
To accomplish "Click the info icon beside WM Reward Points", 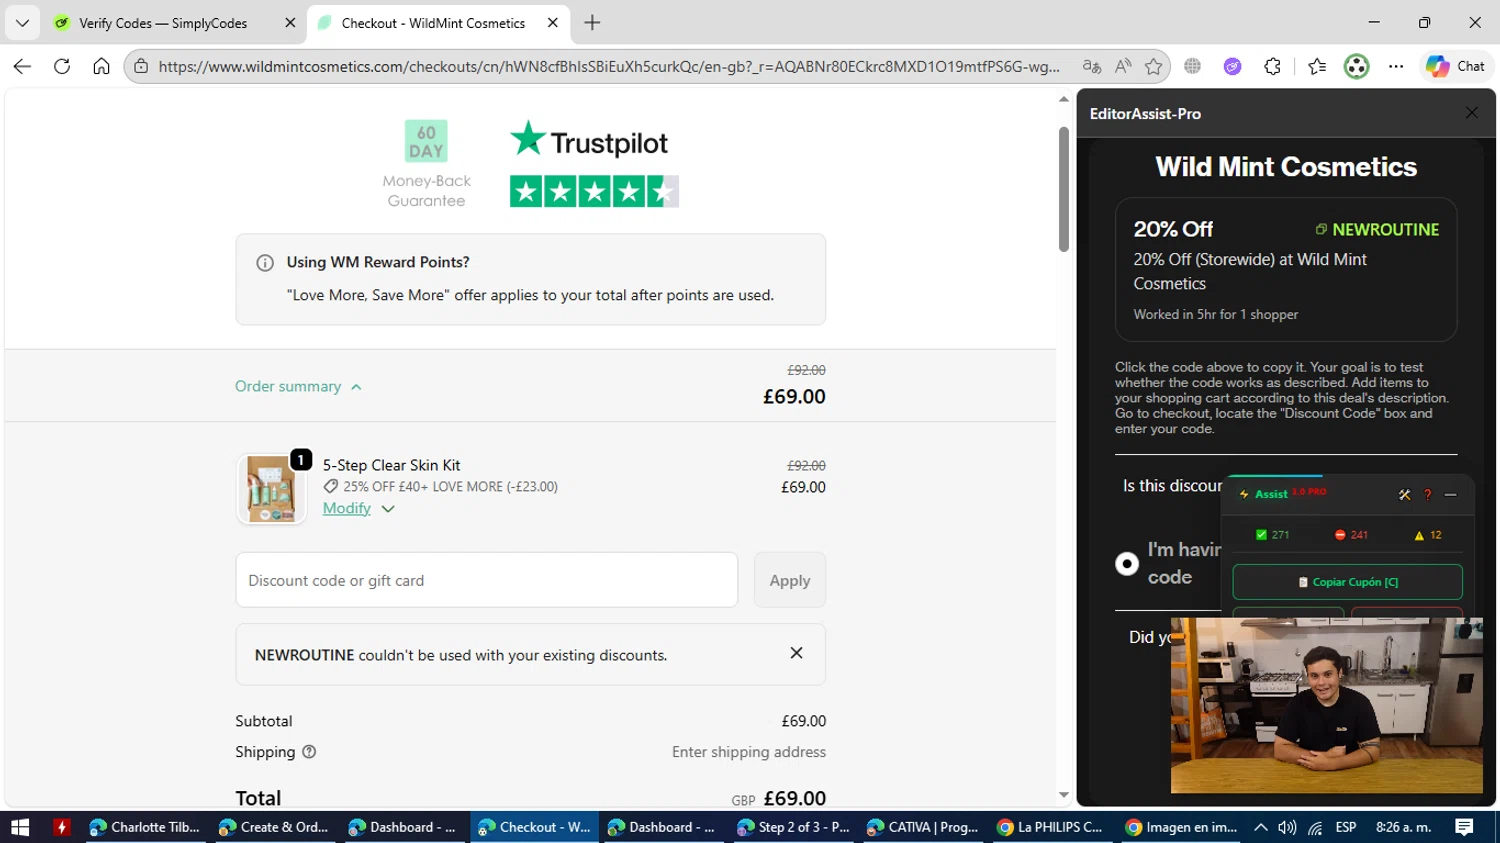I will click(265, 263).
